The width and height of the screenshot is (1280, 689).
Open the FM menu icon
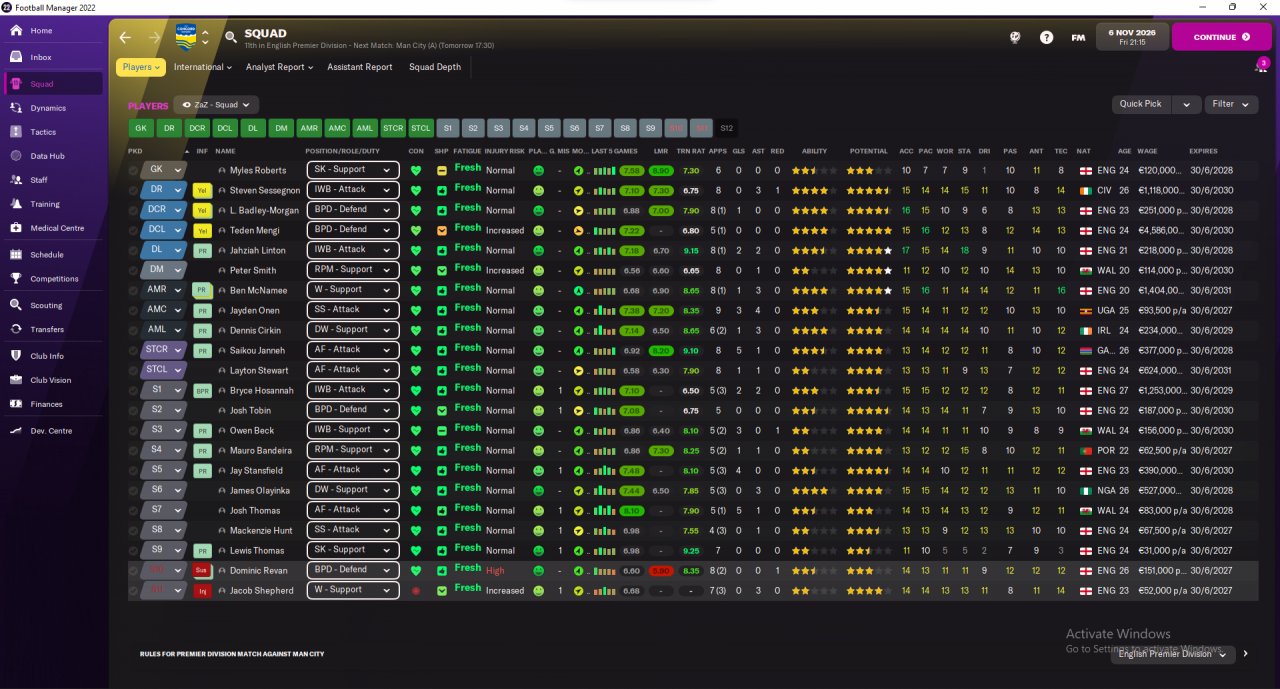(x=1078, y=37)
